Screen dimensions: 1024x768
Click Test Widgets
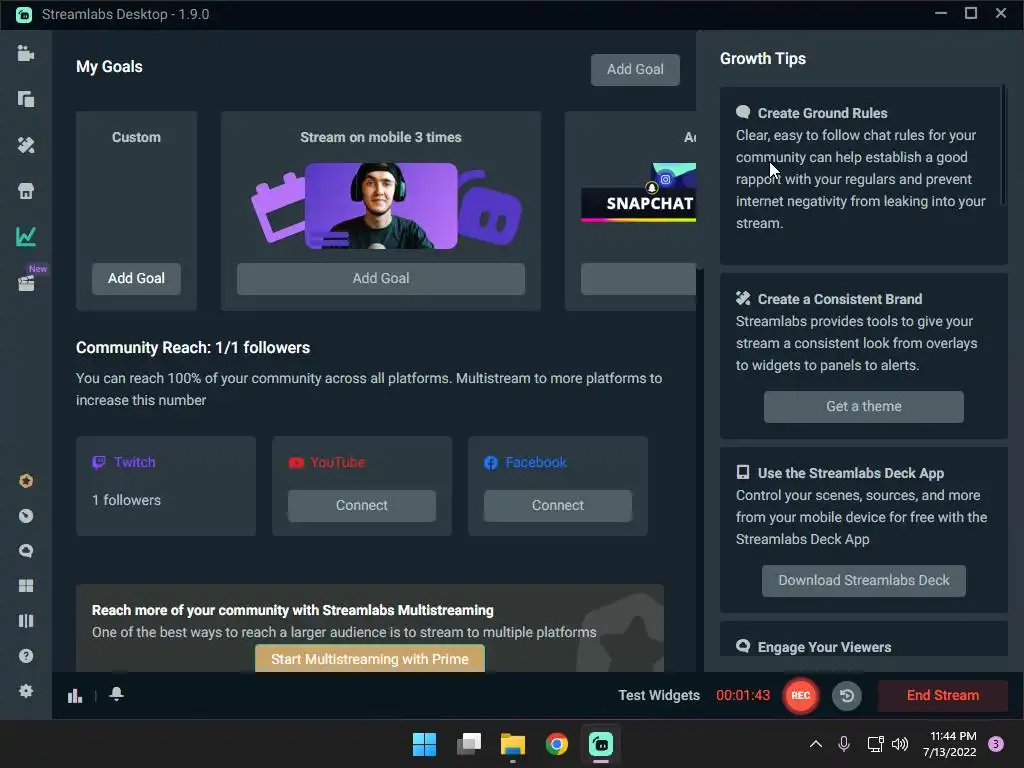point(659,696)
